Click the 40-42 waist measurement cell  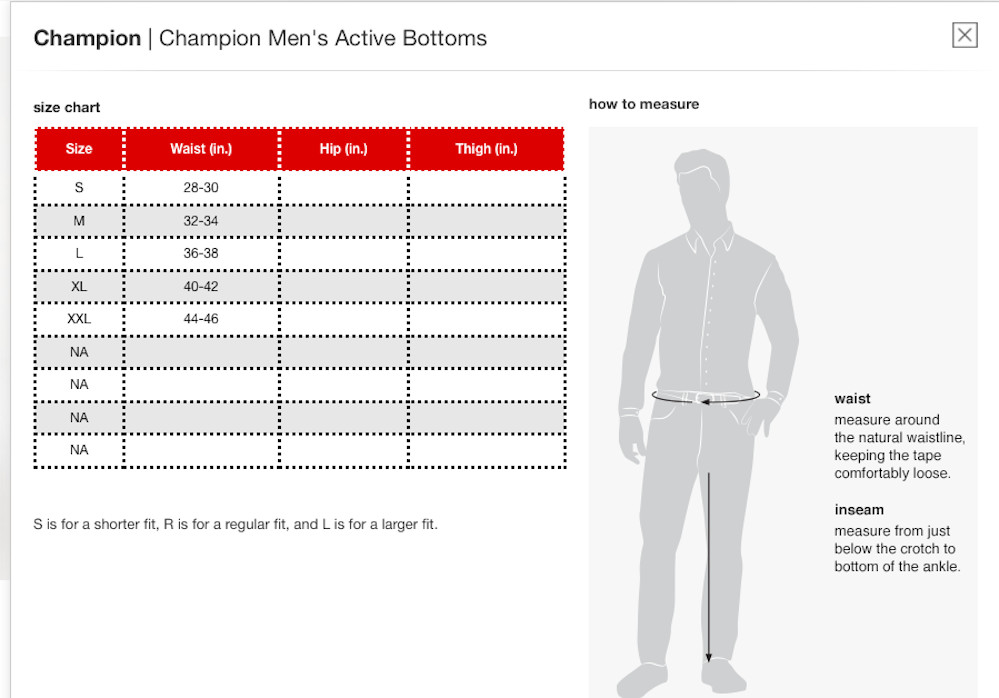point(201,286)
